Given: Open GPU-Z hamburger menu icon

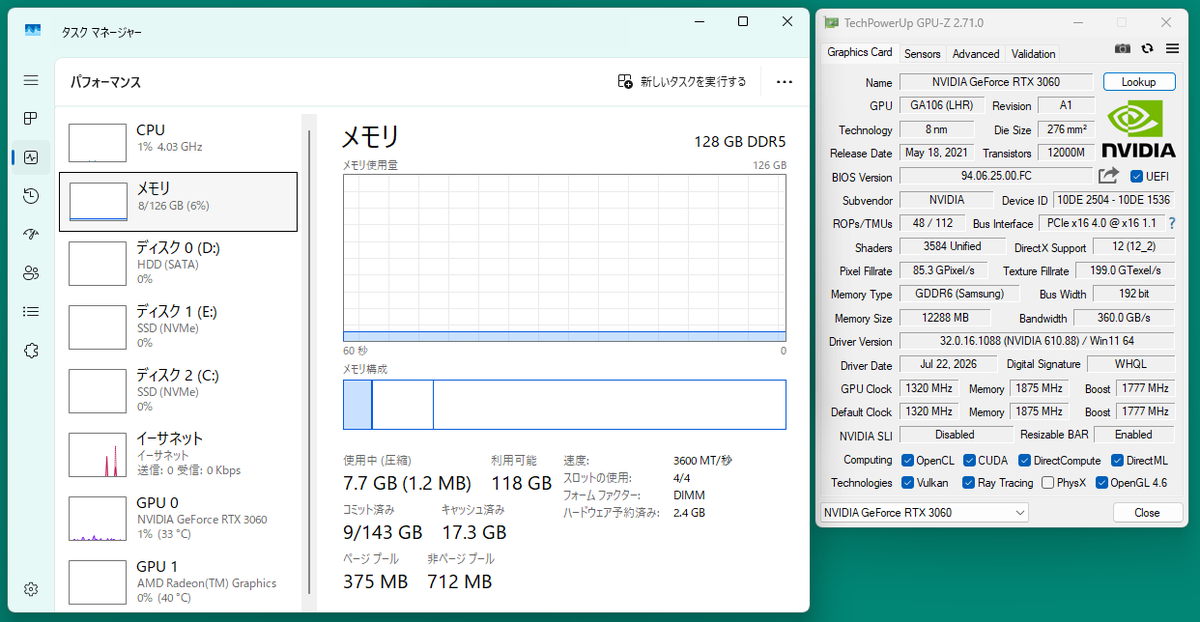Looking at the screenshot, I should click(1171, 49).
